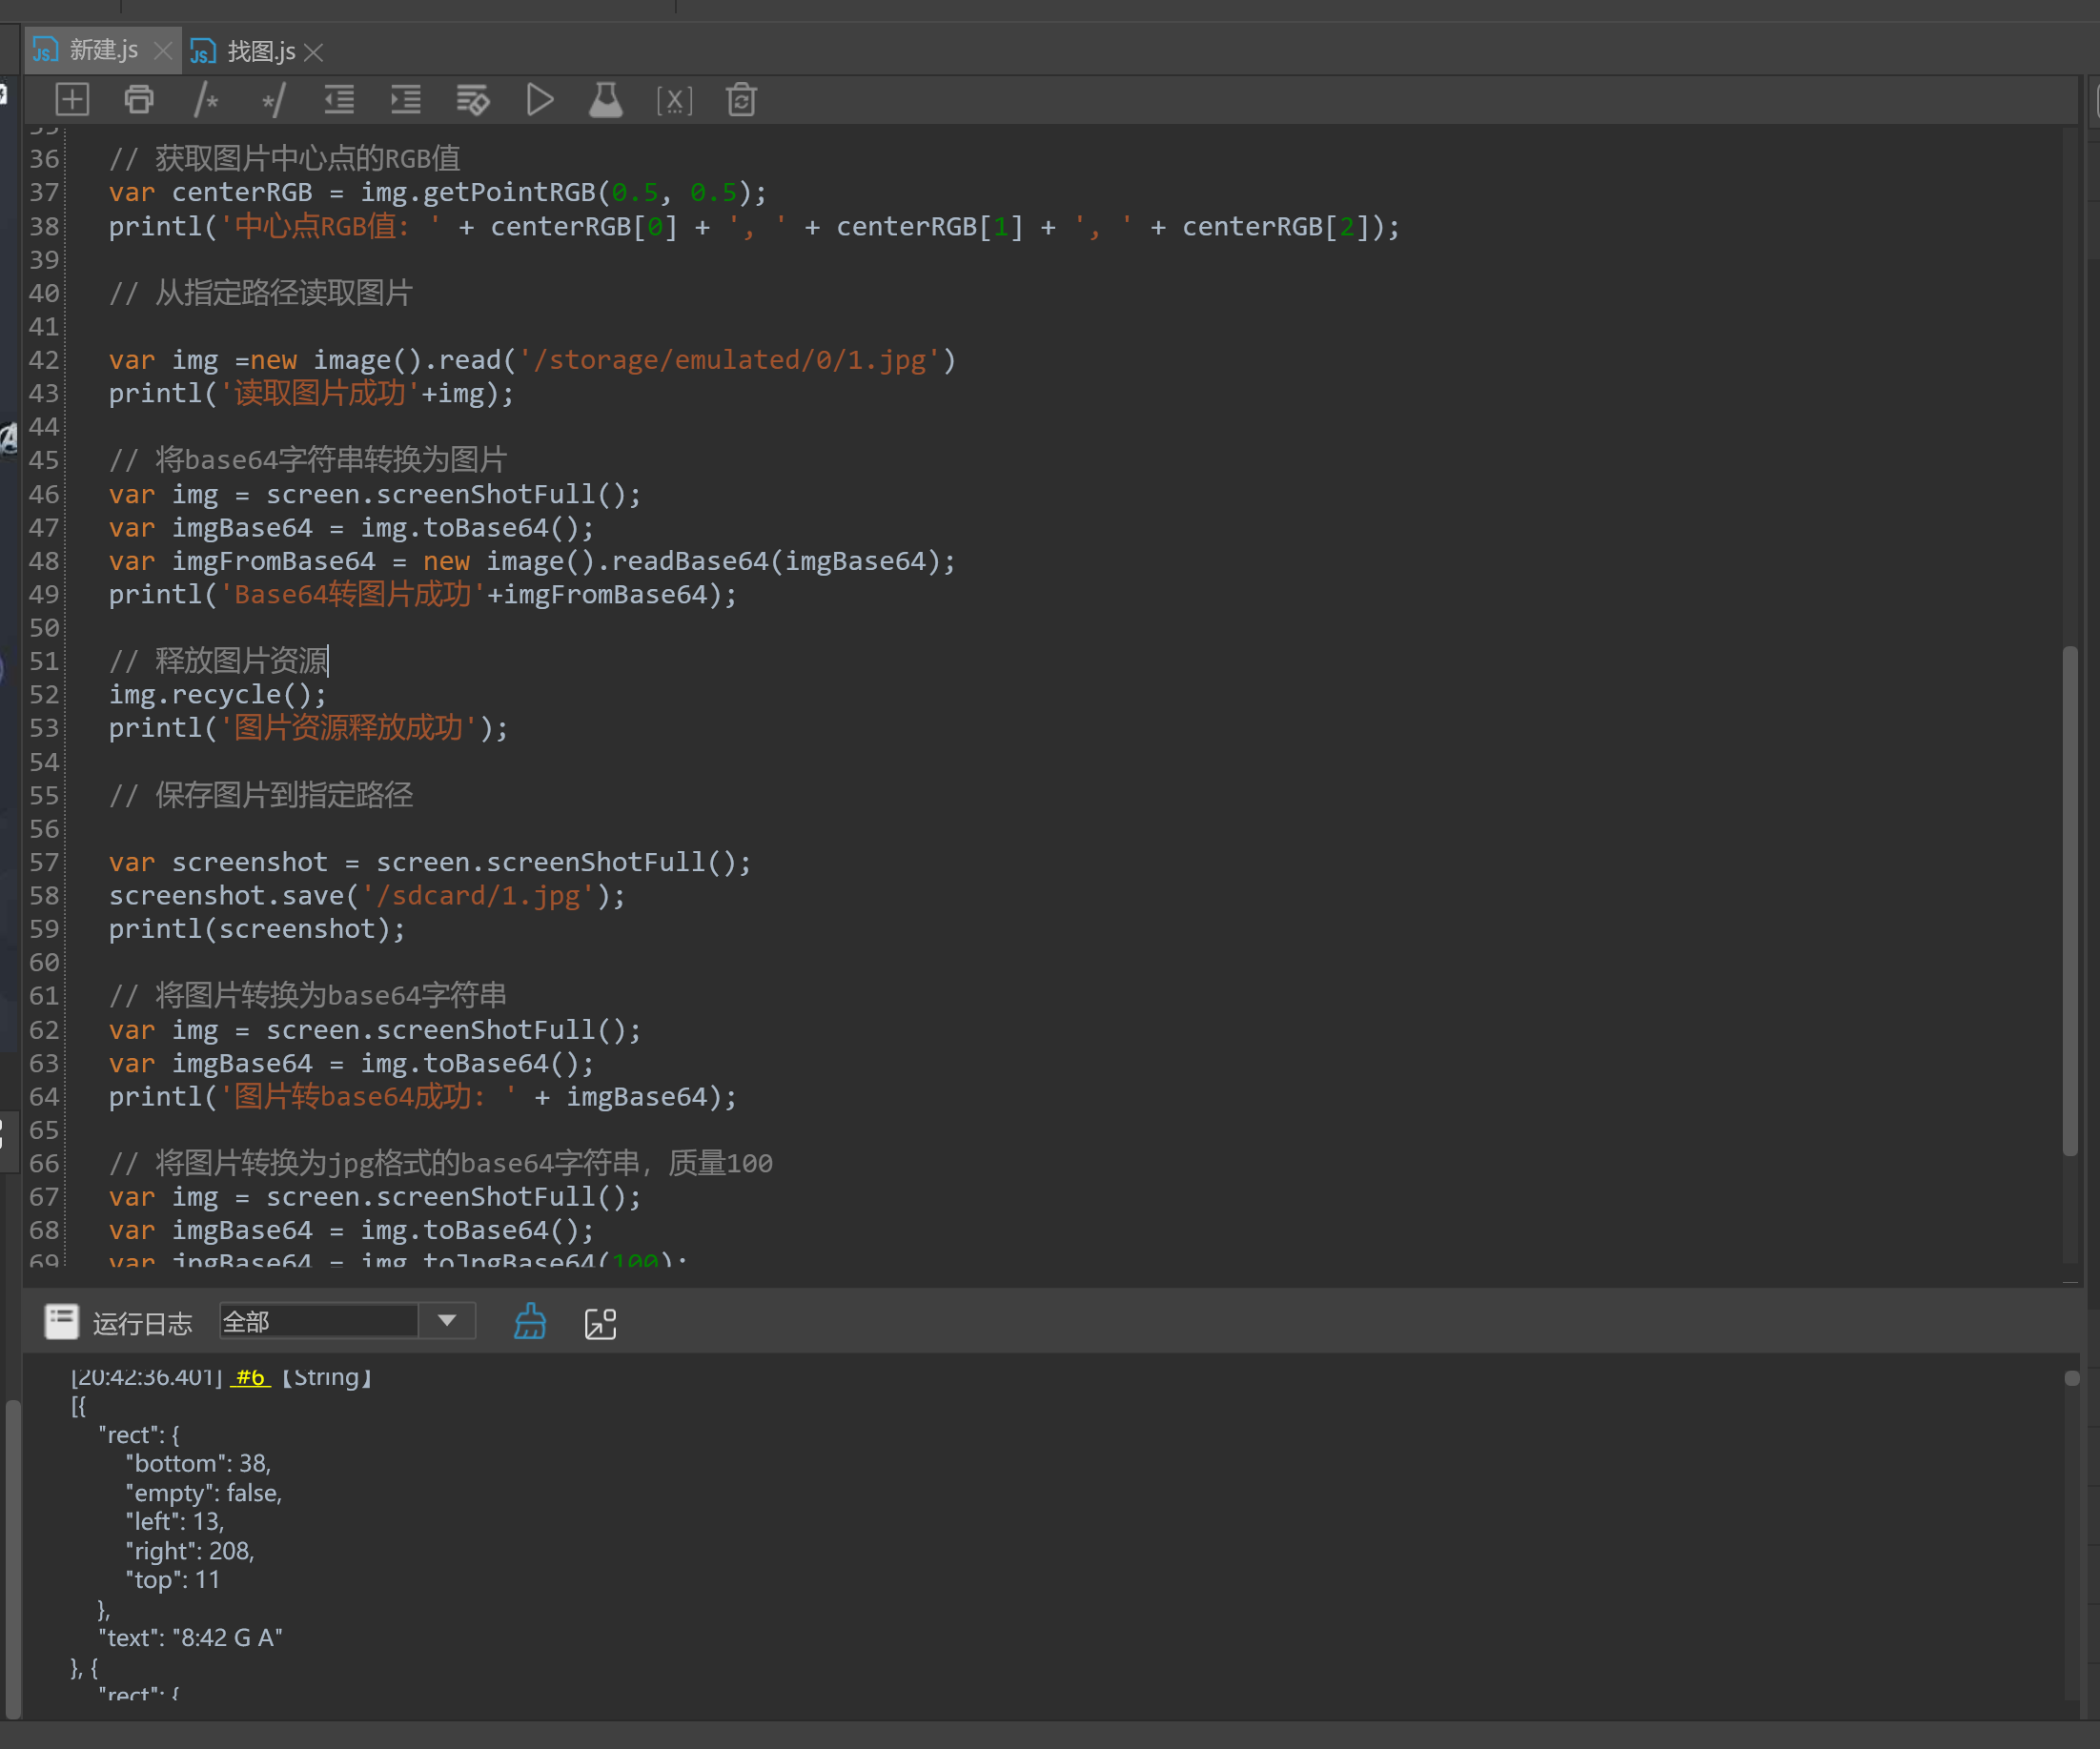Click println(screenshot) on line 59

click(256, 929)
